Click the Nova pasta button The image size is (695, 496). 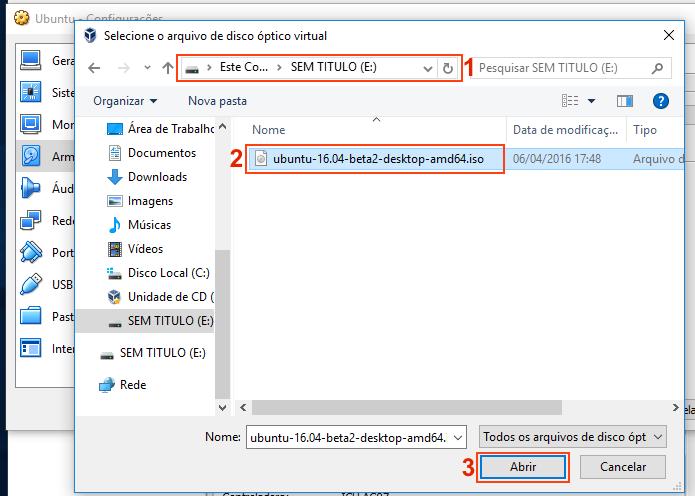[x=217, y=101]
